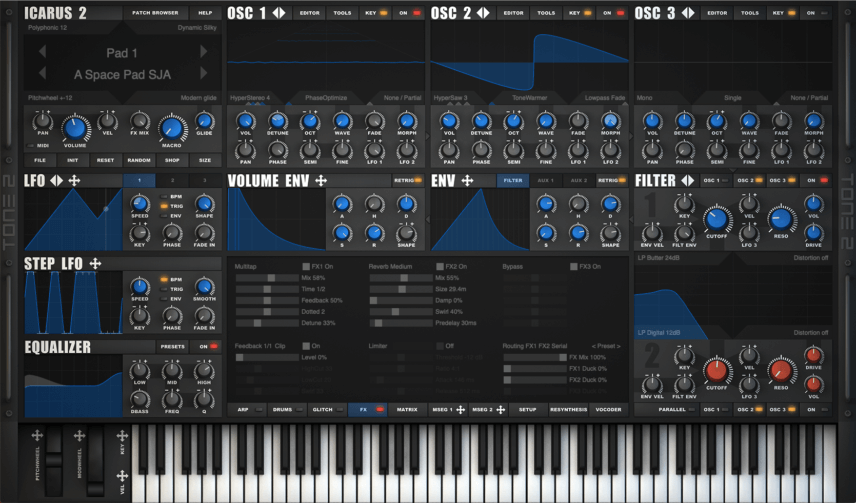Open the PATCH BROWSER
The width and height of the screenshot is (856, 503).
[x=155, y=13]
